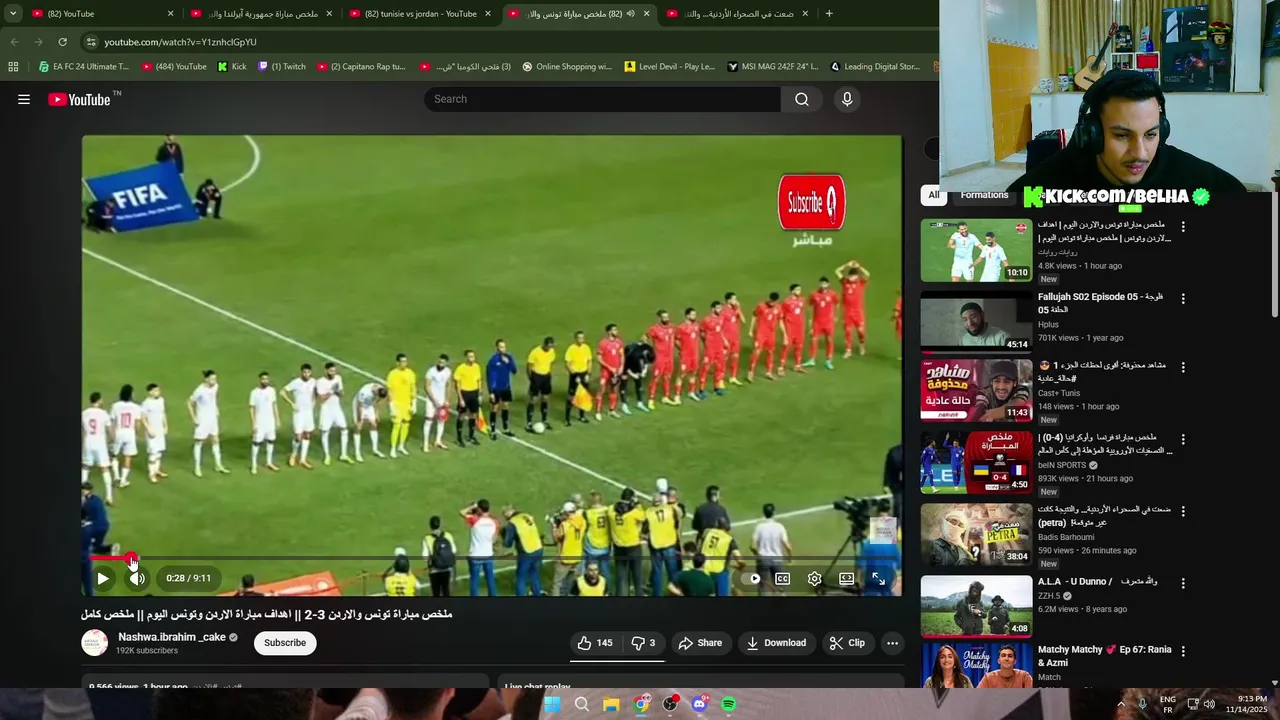Play the video with the play button
Viewport: 1280px width, 720px height.
(x=103, y=578)
